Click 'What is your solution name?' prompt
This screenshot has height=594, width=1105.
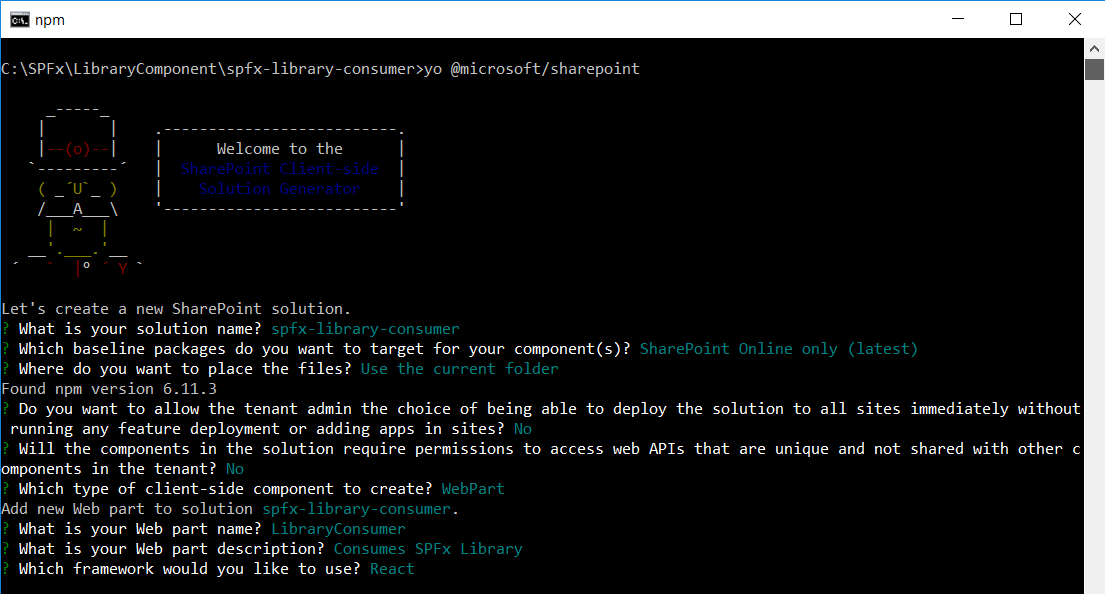tap(140, 329)
